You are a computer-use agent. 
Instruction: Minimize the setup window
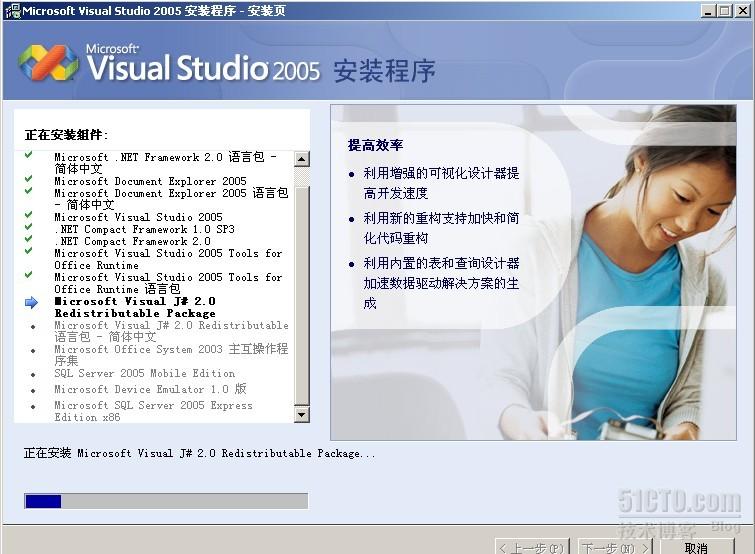coord(707,11)
